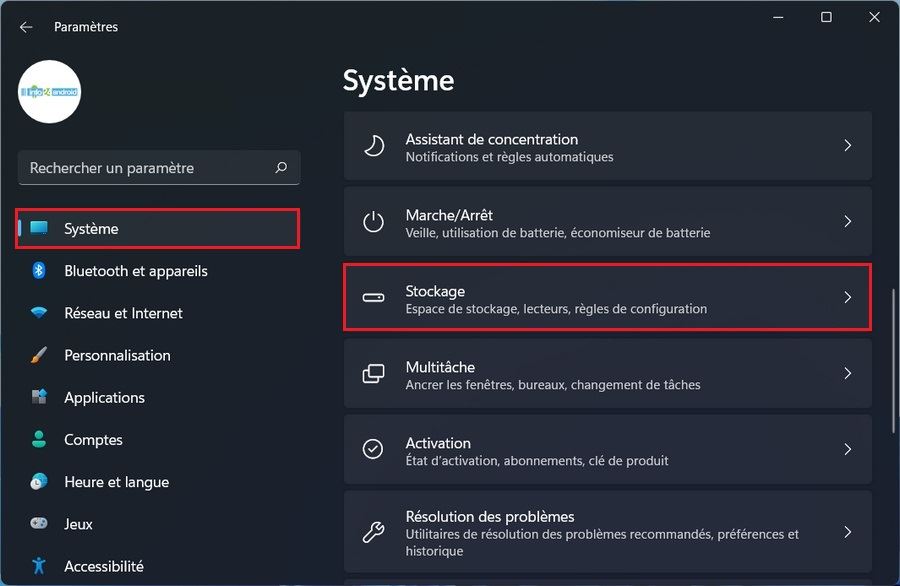The image size is (900, 586).
Task: Open Résolution des problèmes settings
Action: (608, 532)
